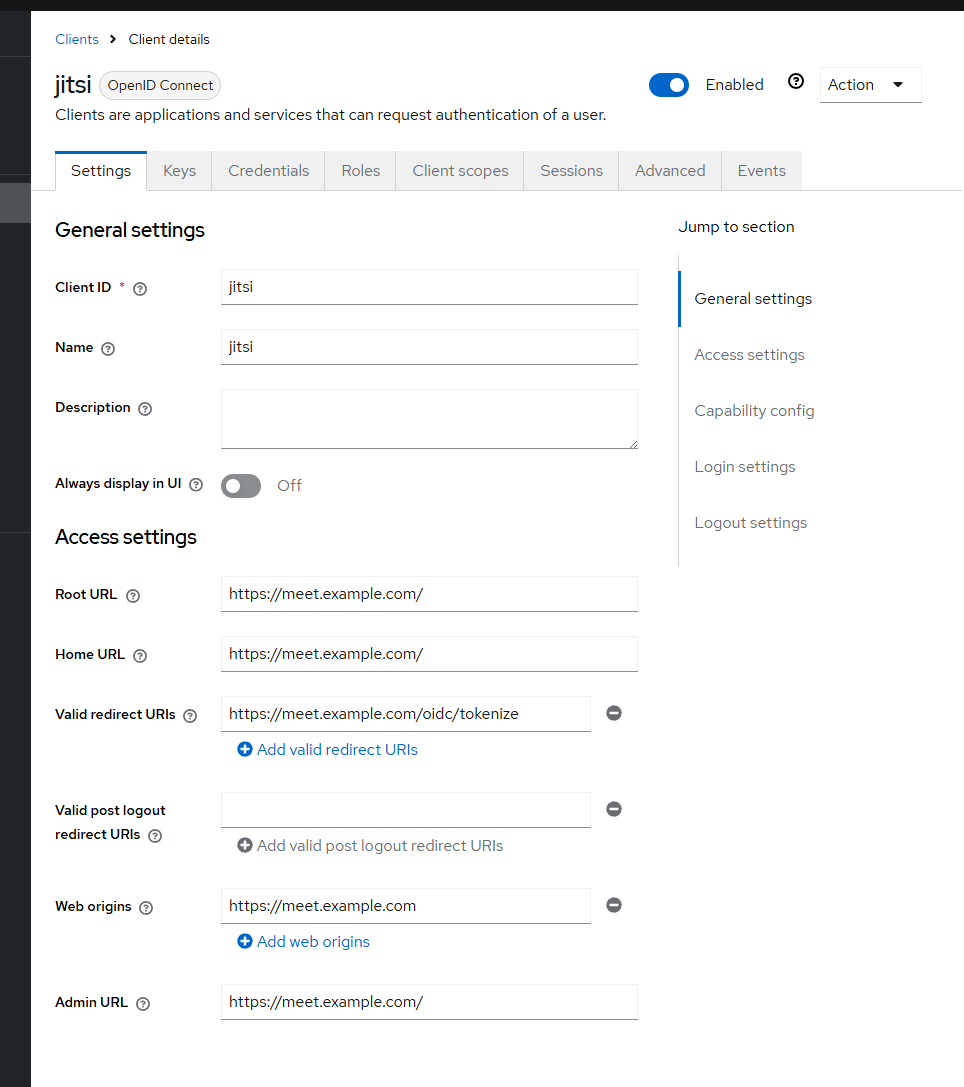Image resolution: width=964 pixels, height=1087 pixels.
Task: Focus the Client ID input field
Action: click(x=429, y=287)
